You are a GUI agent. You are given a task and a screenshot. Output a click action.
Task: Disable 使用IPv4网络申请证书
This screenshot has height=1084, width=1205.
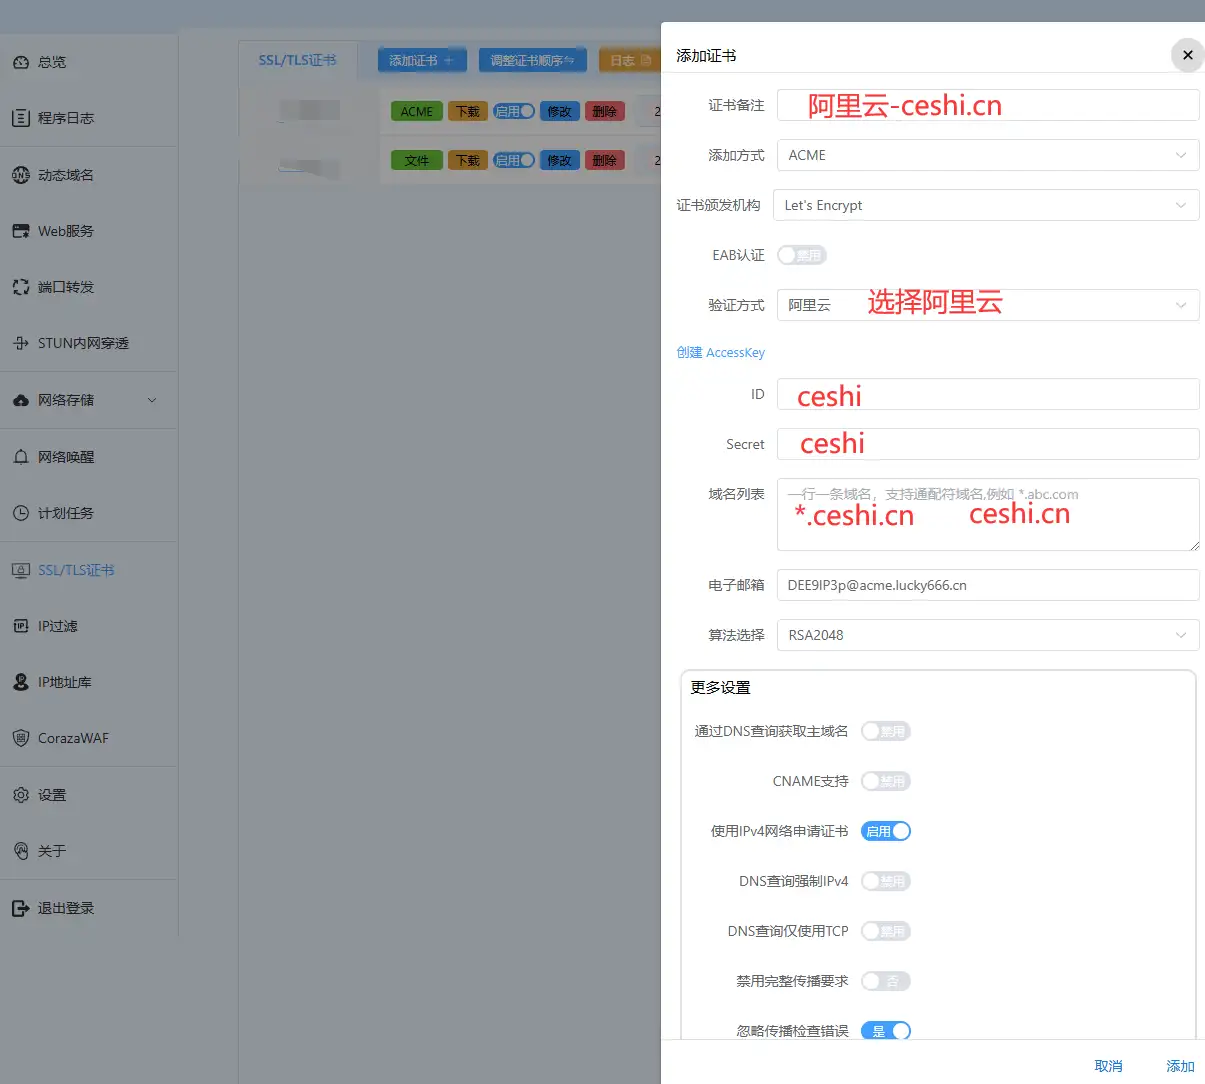tap(885, 831)
